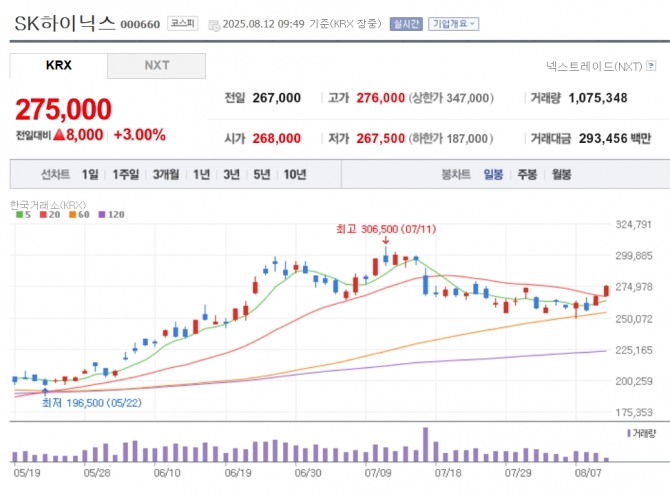Screen dimensions: 670x493
Task: Click the 거래대금 293,456 백만 value
Action: click(x=615, y=138)
